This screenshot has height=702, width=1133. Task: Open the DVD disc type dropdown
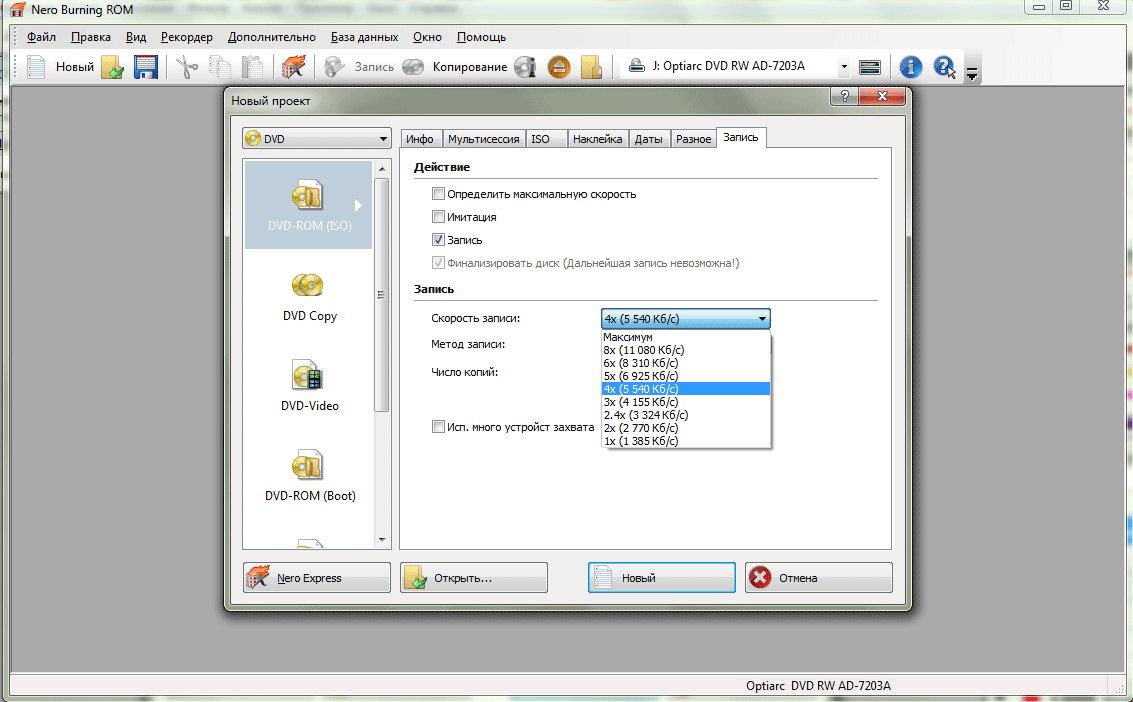click(x=316, y=139)
